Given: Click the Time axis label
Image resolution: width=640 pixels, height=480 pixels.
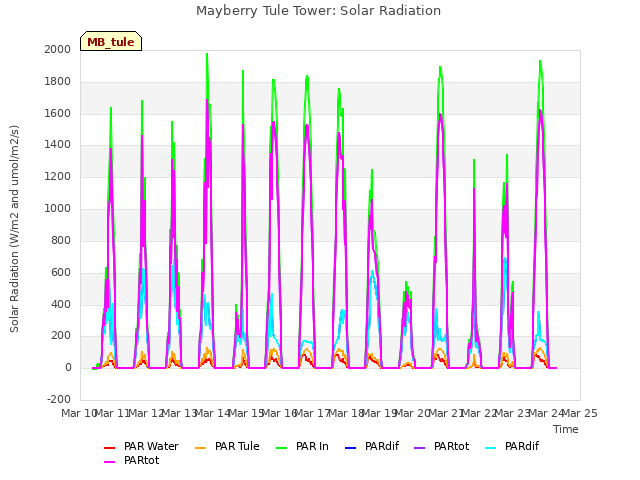Looking at the screenshot, I should click(x=566, y=429).
